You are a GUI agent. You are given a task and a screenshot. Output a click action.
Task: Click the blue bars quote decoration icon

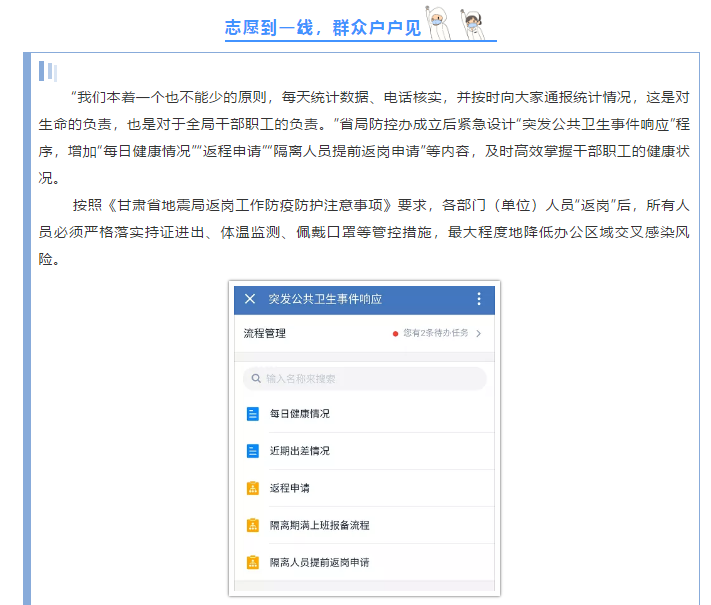(48, 72)
